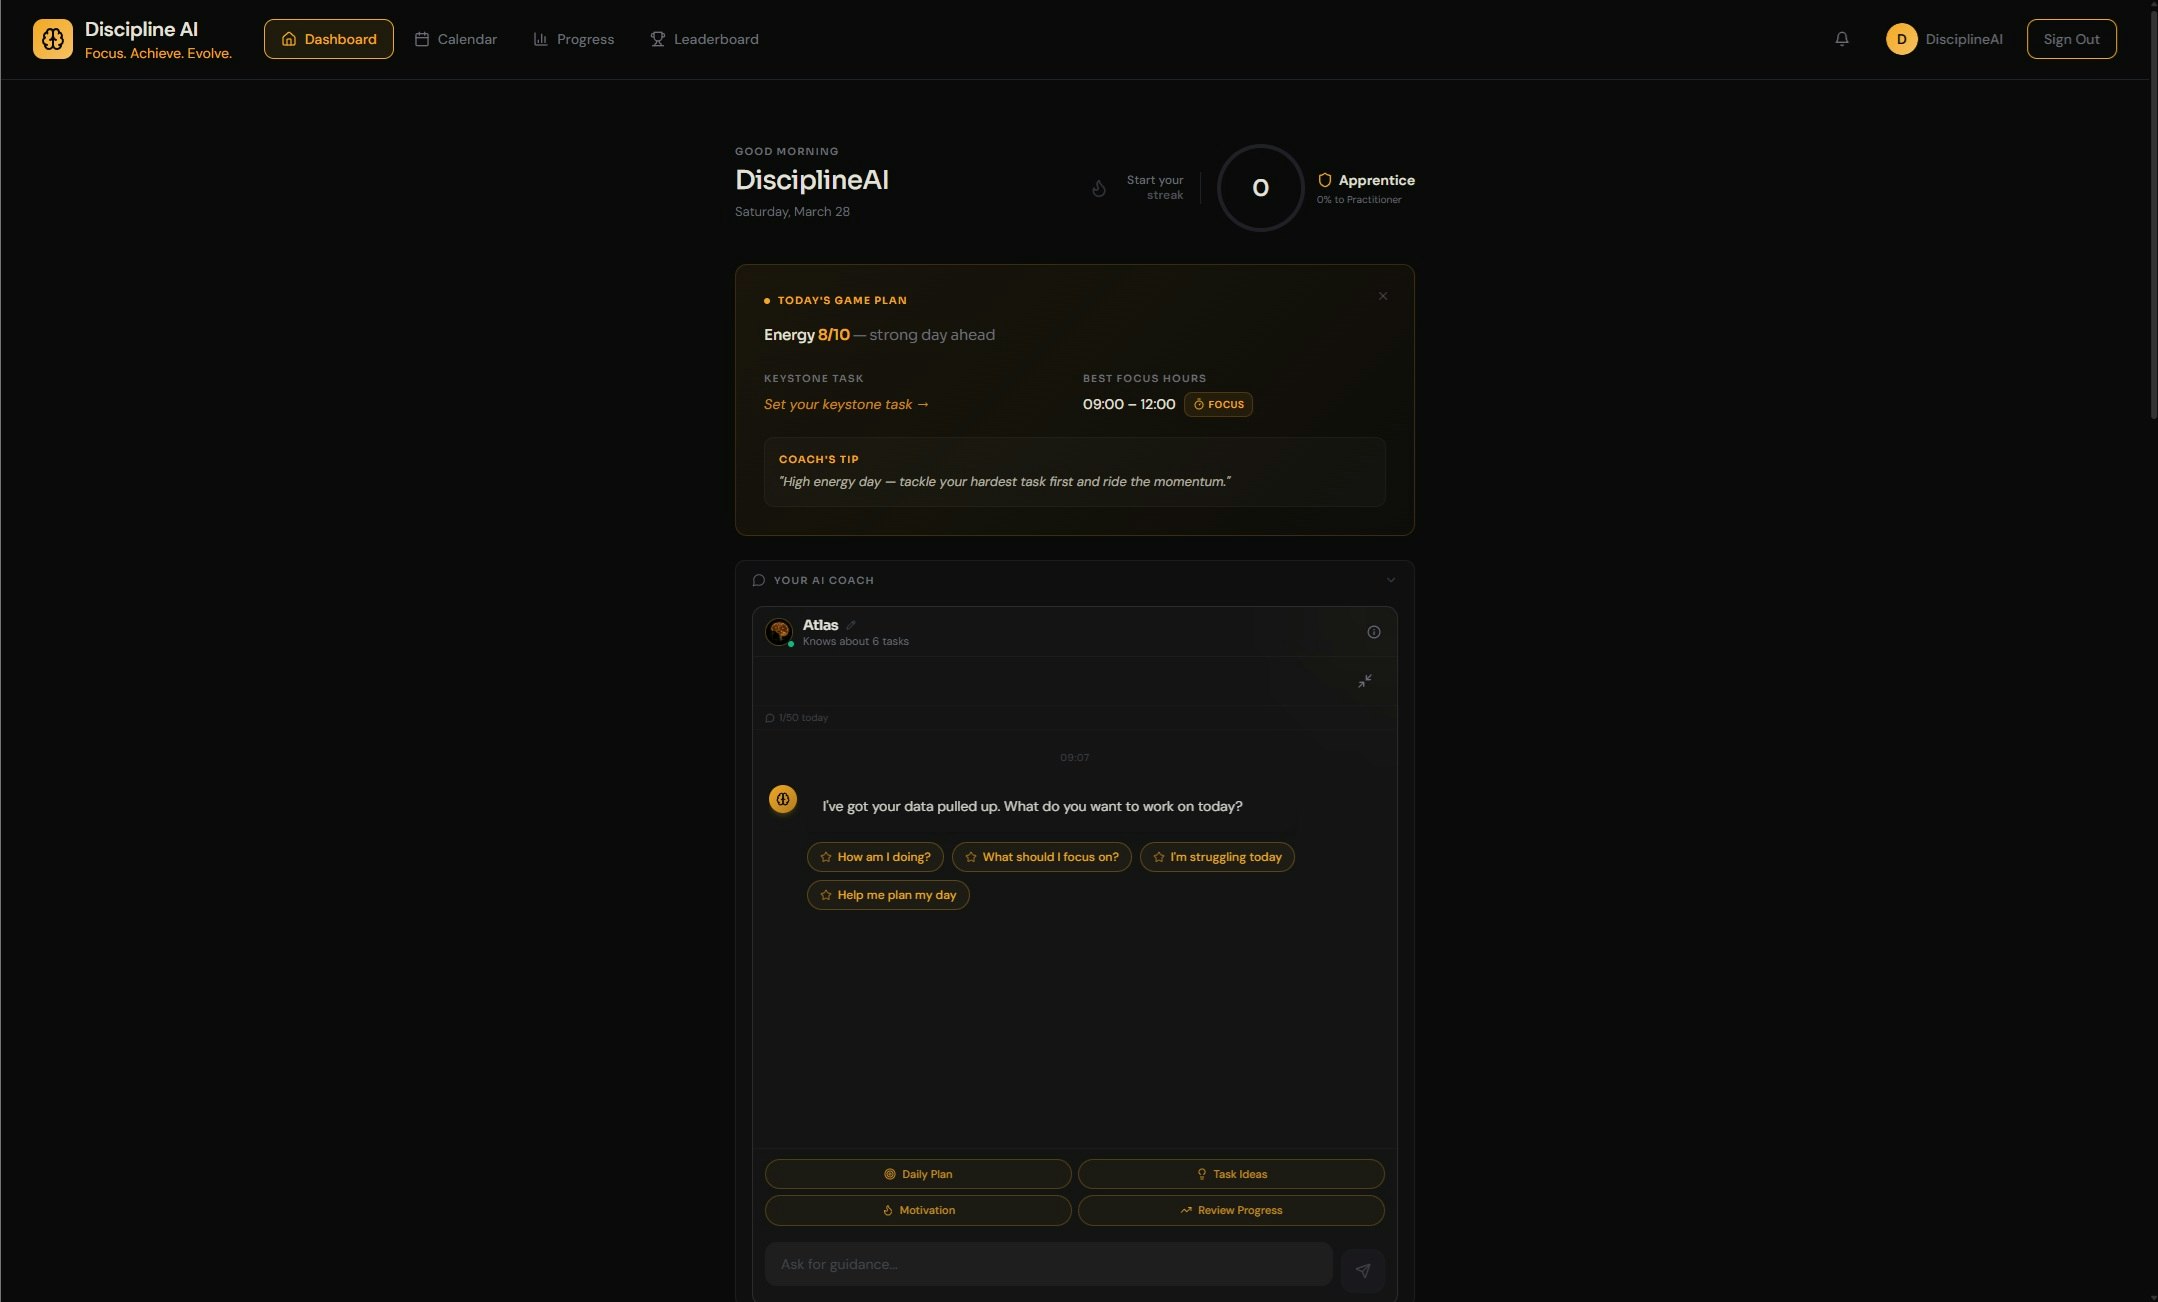Click the notification bell icon
2158x1302 pixels.
point(1841,39)
